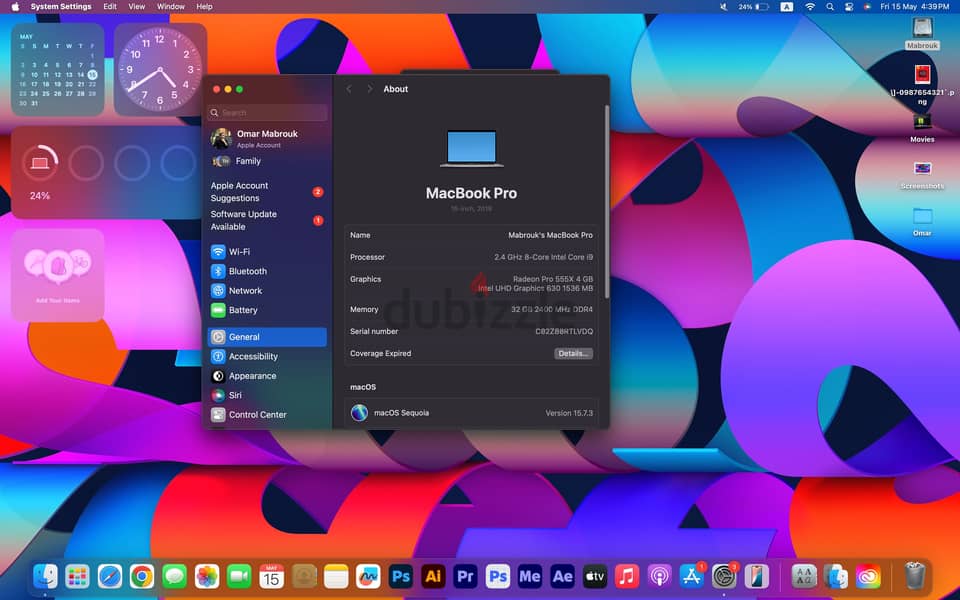The image size is (960, 600).
Task: Open the Edit menu
Action: (110, 7)
